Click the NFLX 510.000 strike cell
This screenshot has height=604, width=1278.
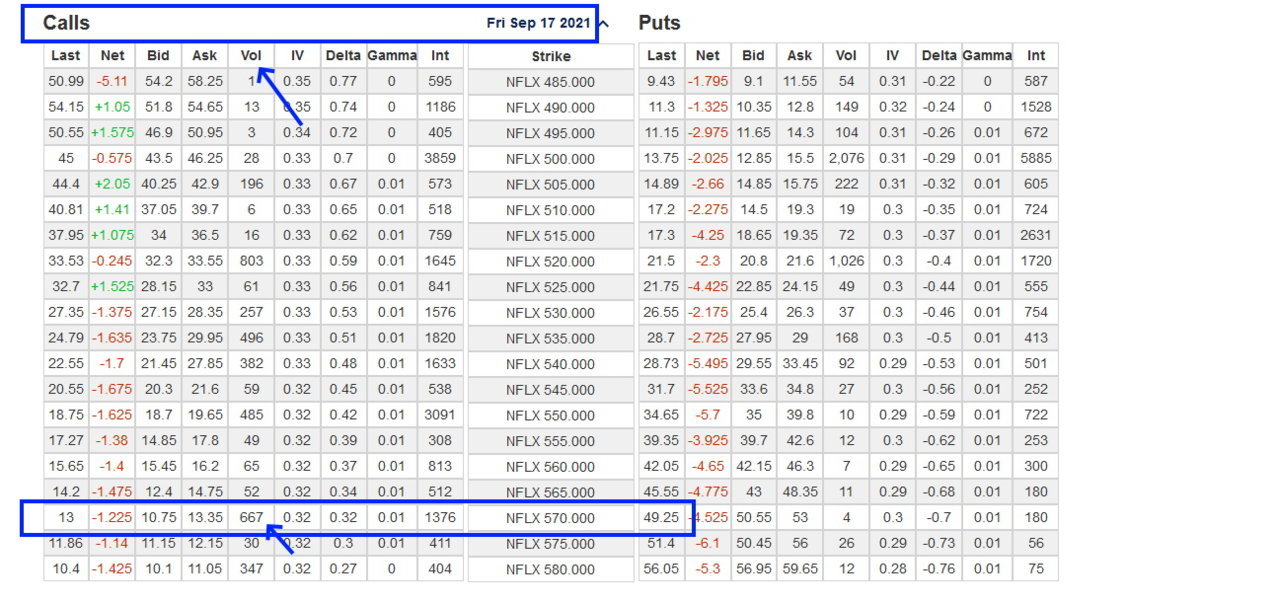pos(551,210)
